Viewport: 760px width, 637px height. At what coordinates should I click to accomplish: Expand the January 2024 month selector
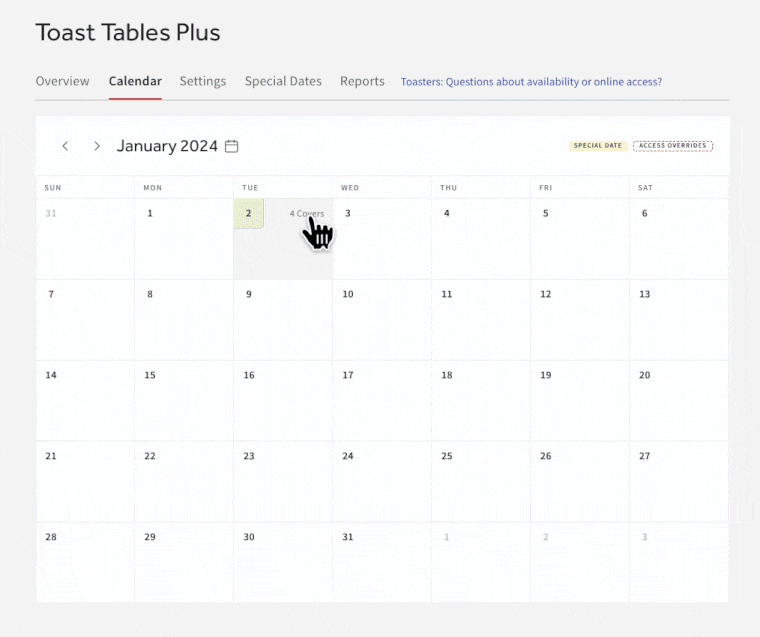coord(167,146)
